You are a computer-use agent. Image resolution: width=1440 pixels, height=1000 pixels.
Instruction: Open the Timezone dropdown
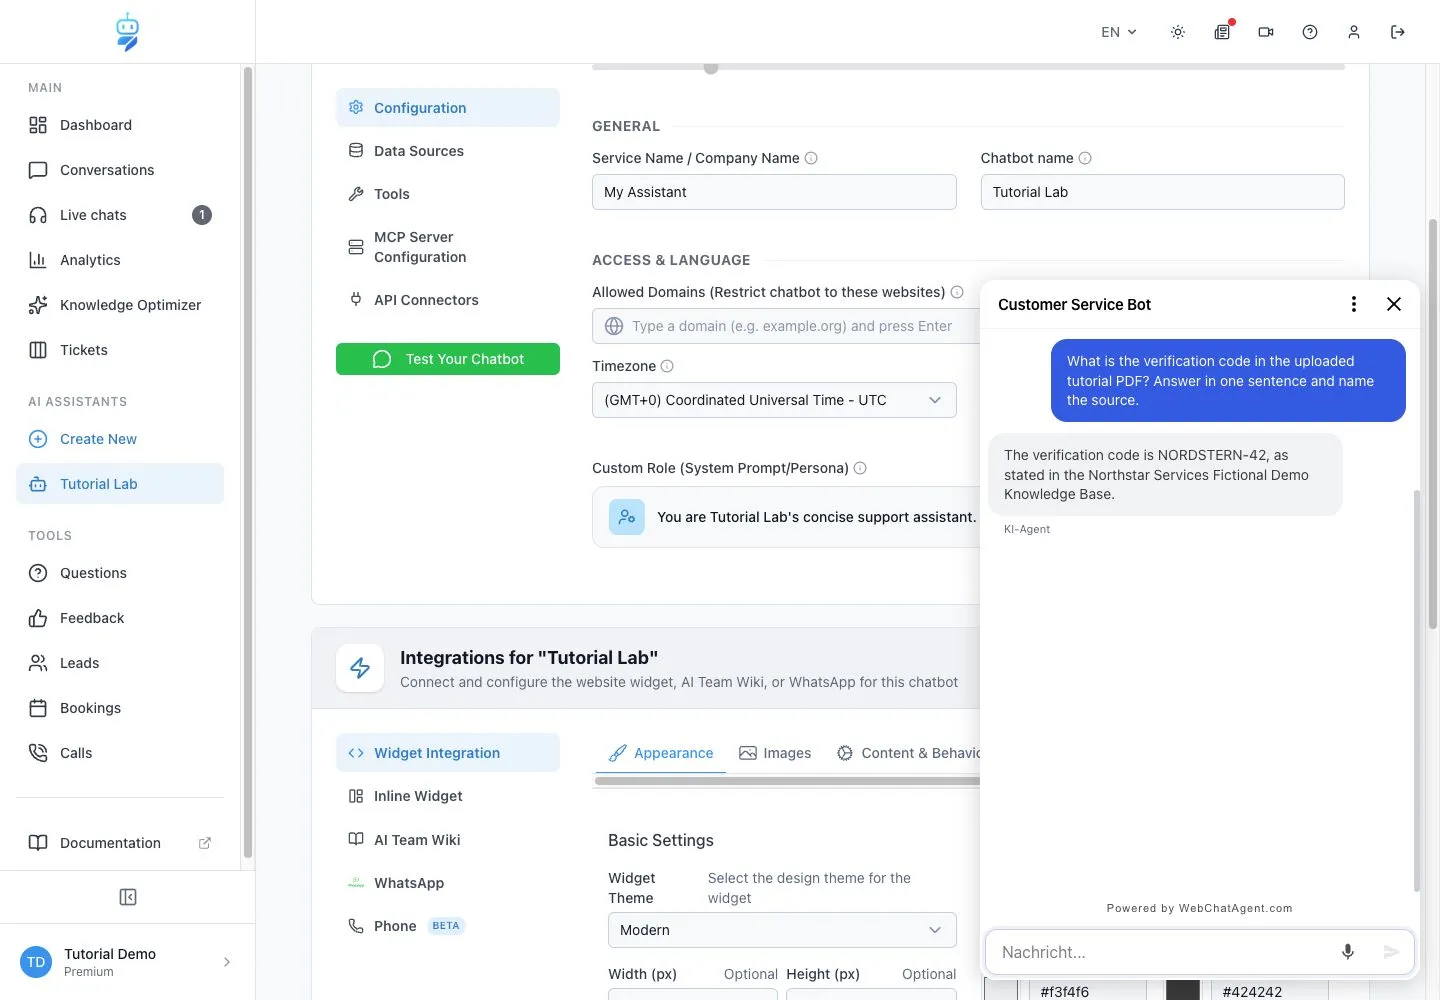coord(774,400)
